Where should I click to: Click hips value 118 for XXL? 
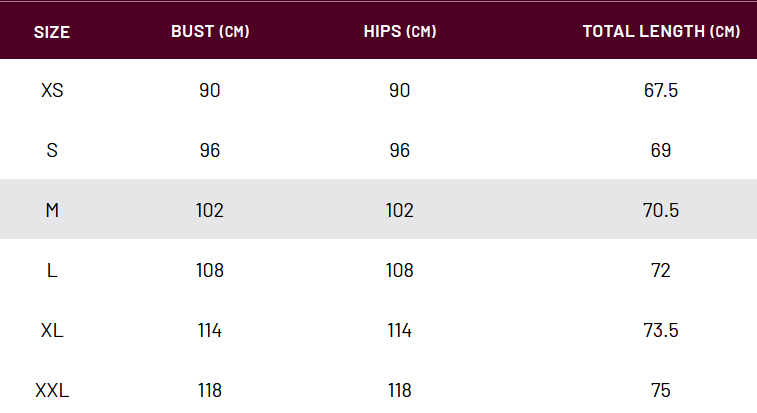click(x=400, y=390)
